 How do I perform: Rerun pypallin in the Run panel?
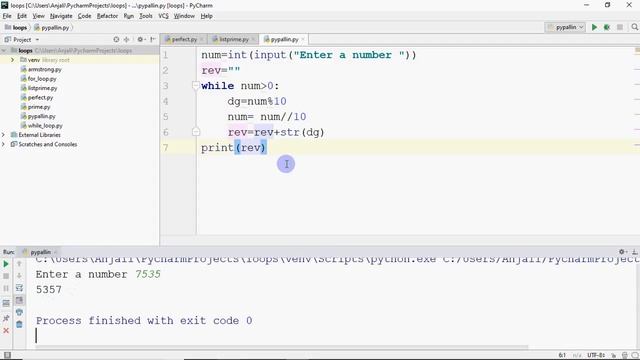[x=6, y=264]
